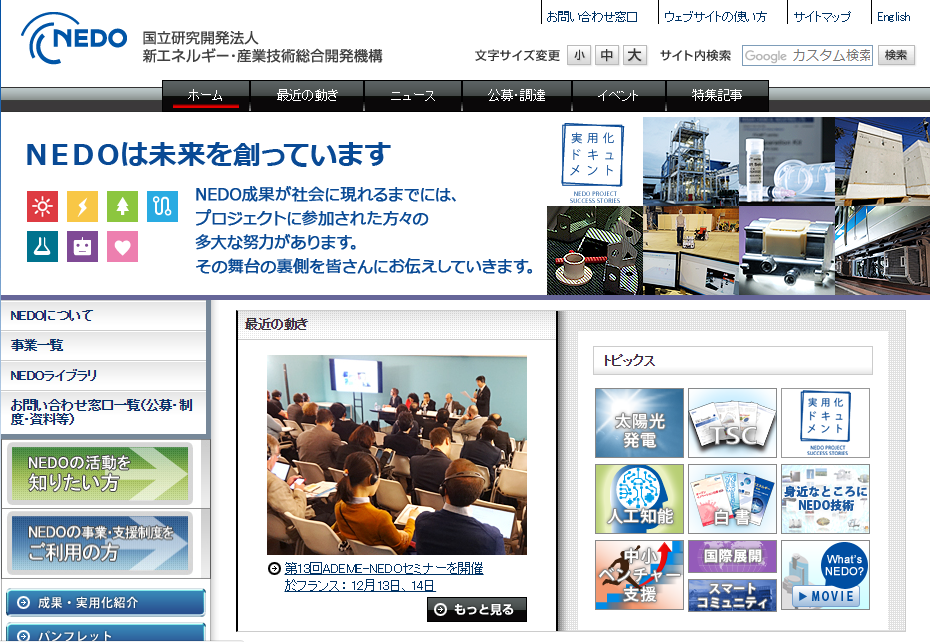Set font size to 大
Screen dimensions: 930x642
click(x=635, y=56)
